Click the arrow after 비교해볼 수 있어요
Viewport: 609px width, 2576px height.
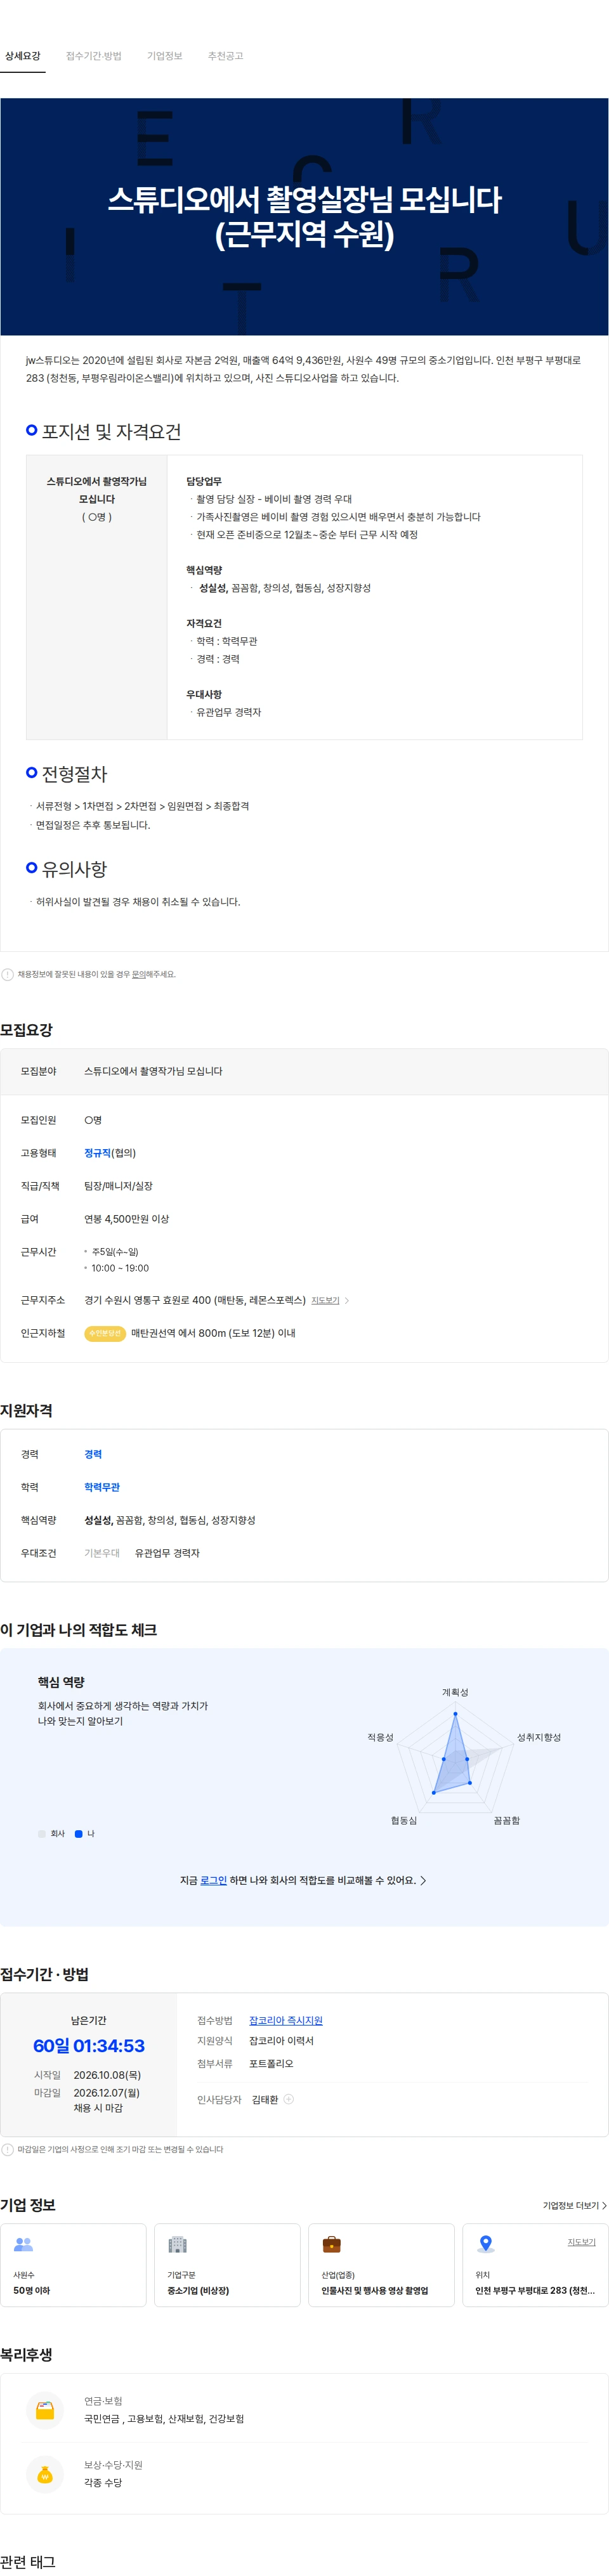pos(423,1880)
